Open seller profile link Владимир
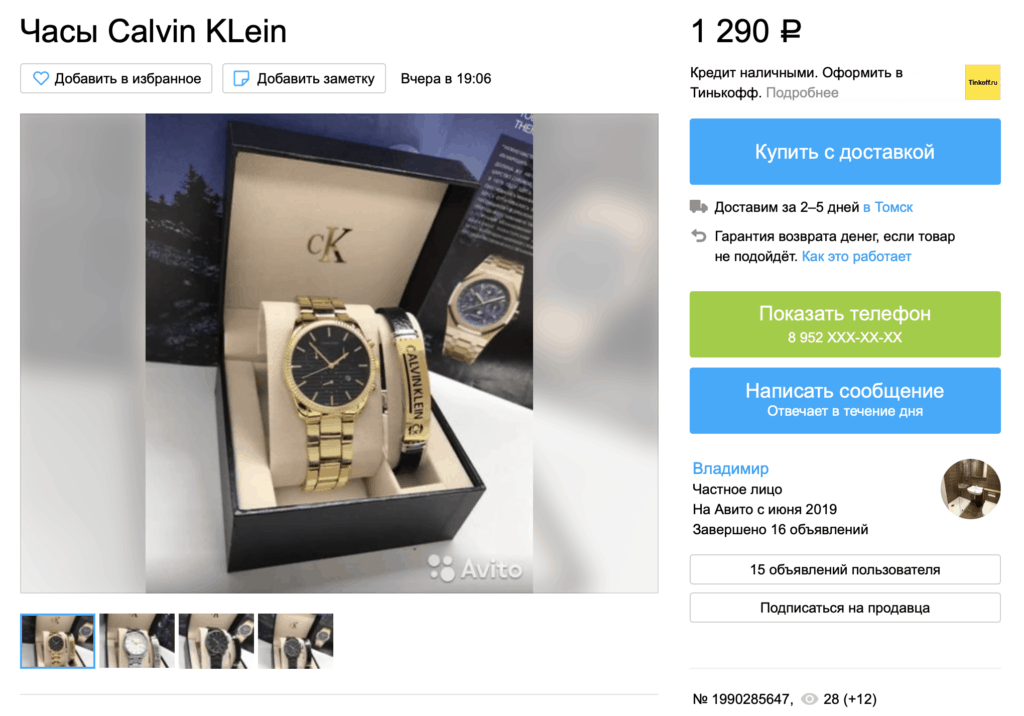The height and width of the screenshot is (716, 1024). pyautogui.click(x=730, y=468)
